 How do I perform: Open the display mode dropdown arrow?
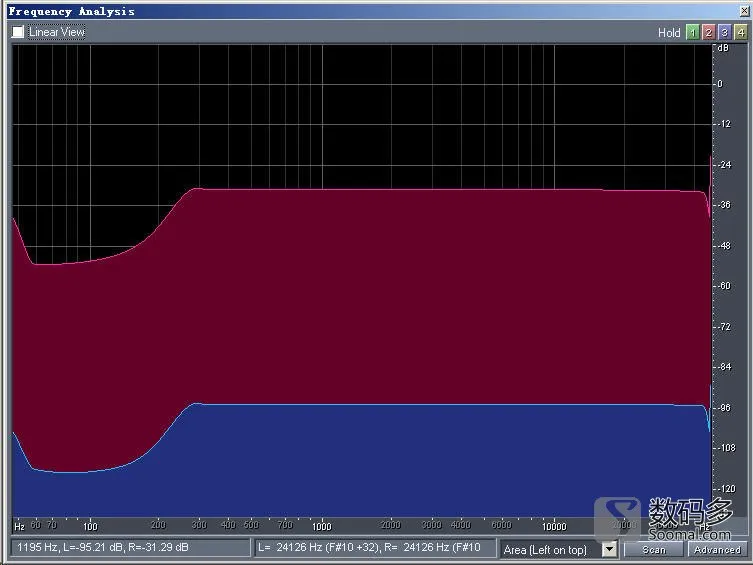609,549
